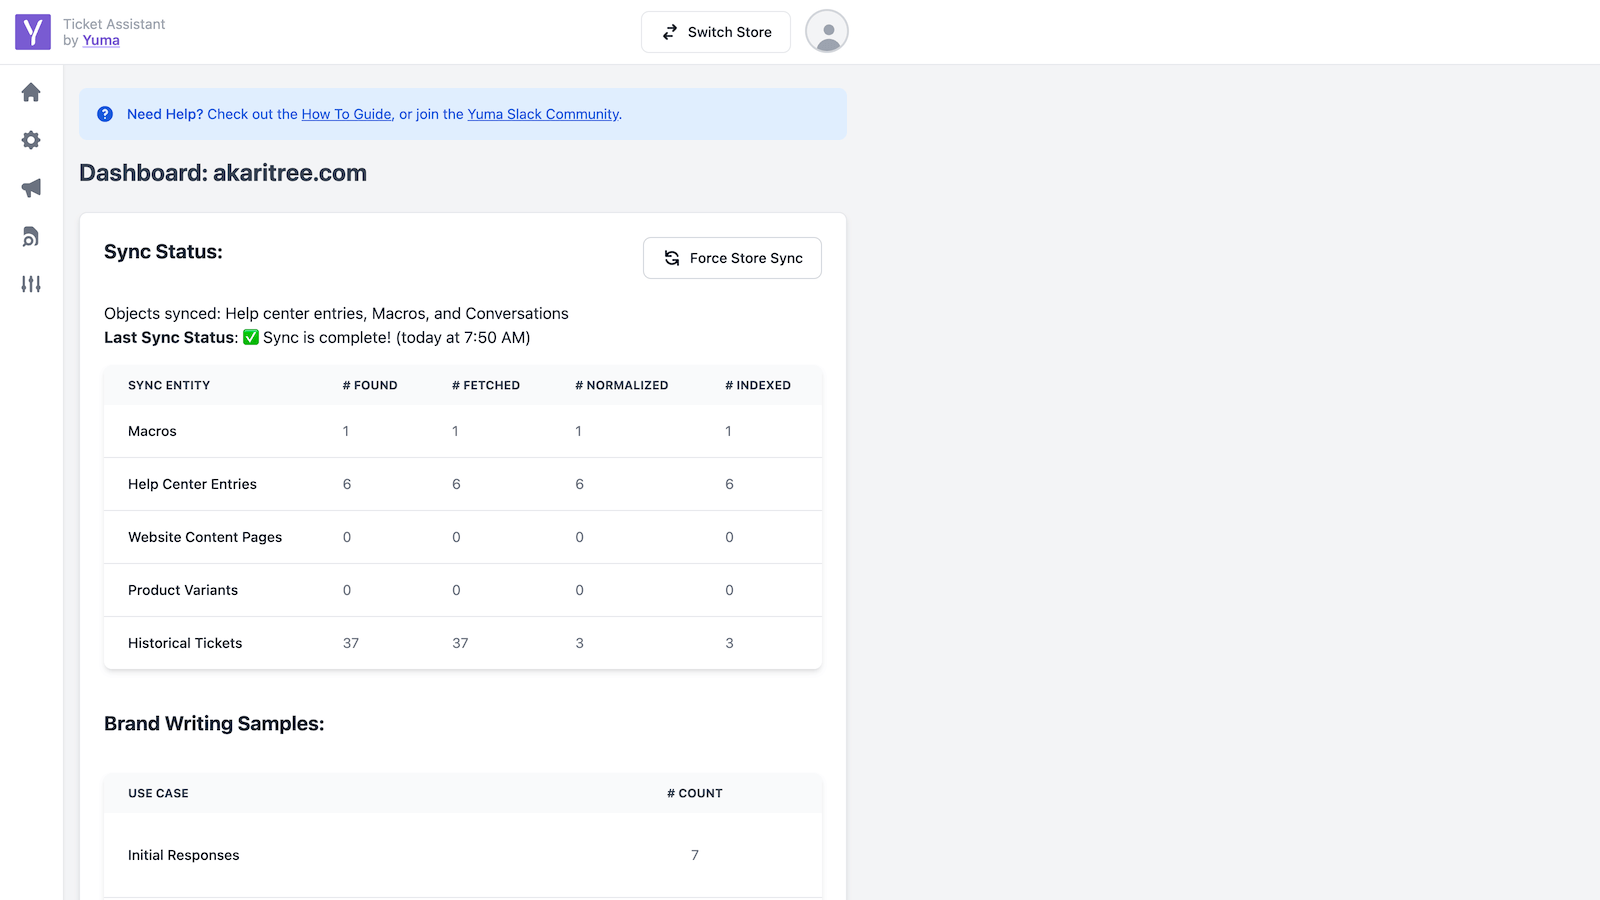Open the Home dashboard sidebar icon
1600x900 pixels.
tap(31, 92)
